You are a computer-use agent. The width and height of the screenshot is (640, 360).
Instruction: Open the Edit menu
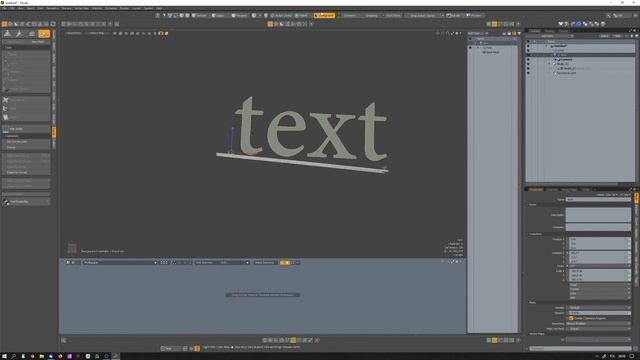12,8
